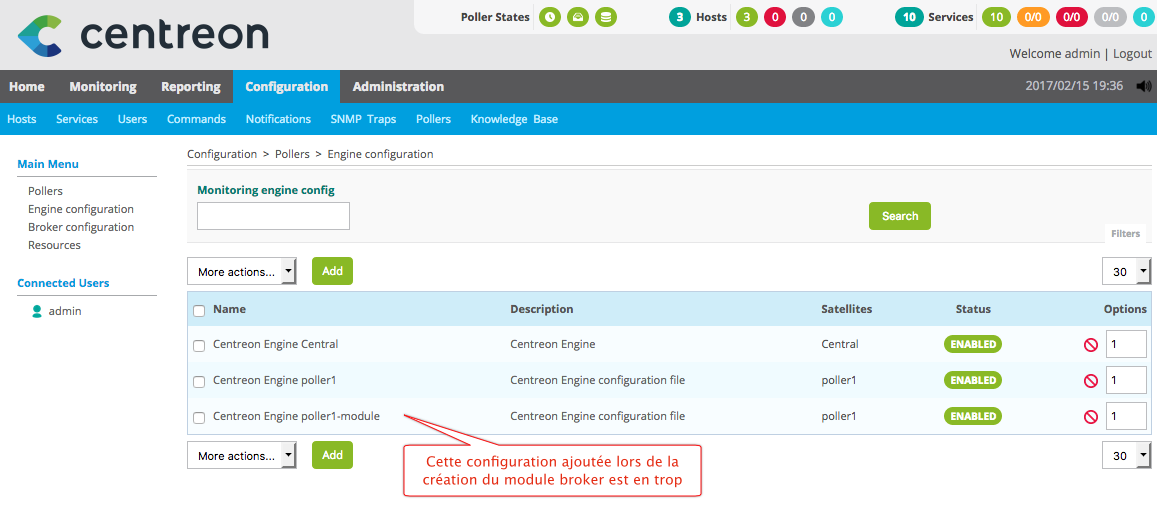
Task: Tick the select-all checkbox in table header
Action: (x=199, y=310)
